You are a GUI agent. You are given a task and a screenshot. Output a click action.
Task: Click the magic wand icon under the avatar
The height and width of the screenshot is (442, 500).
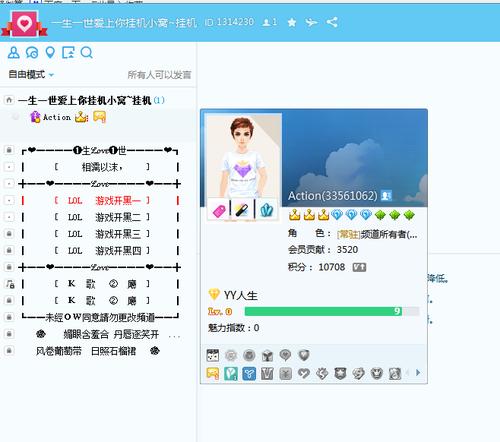pos(242,210)
